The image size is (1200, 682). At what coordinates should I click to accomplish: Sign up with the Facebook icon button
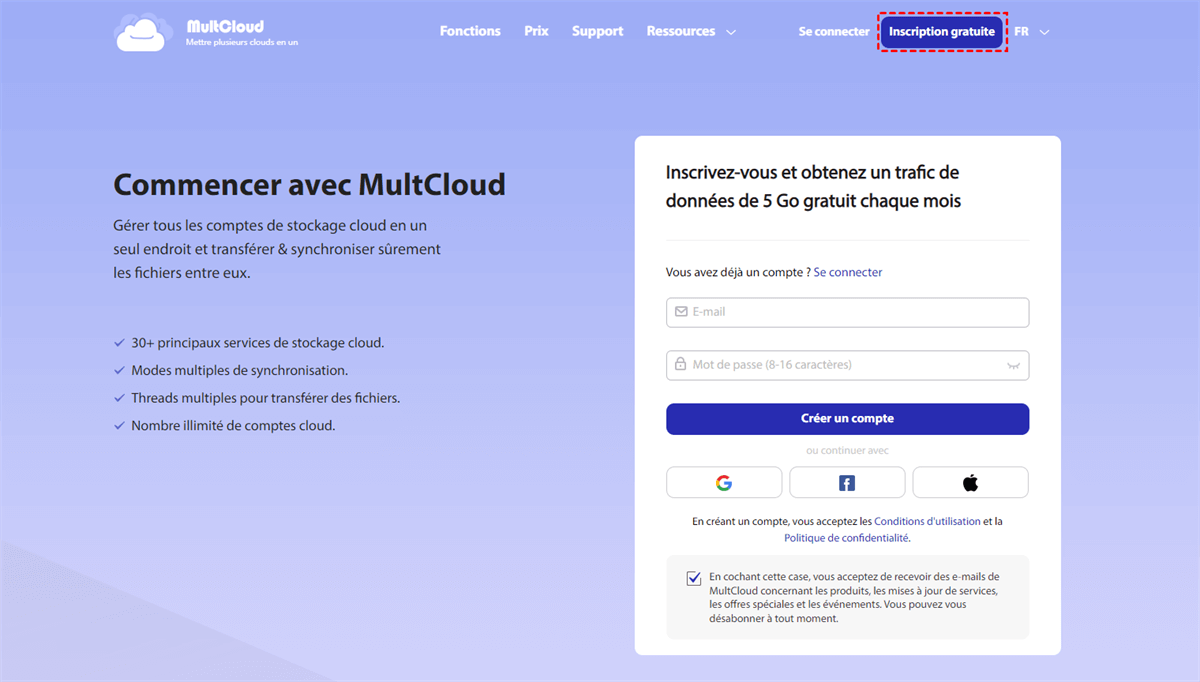[x=847, y=483]
